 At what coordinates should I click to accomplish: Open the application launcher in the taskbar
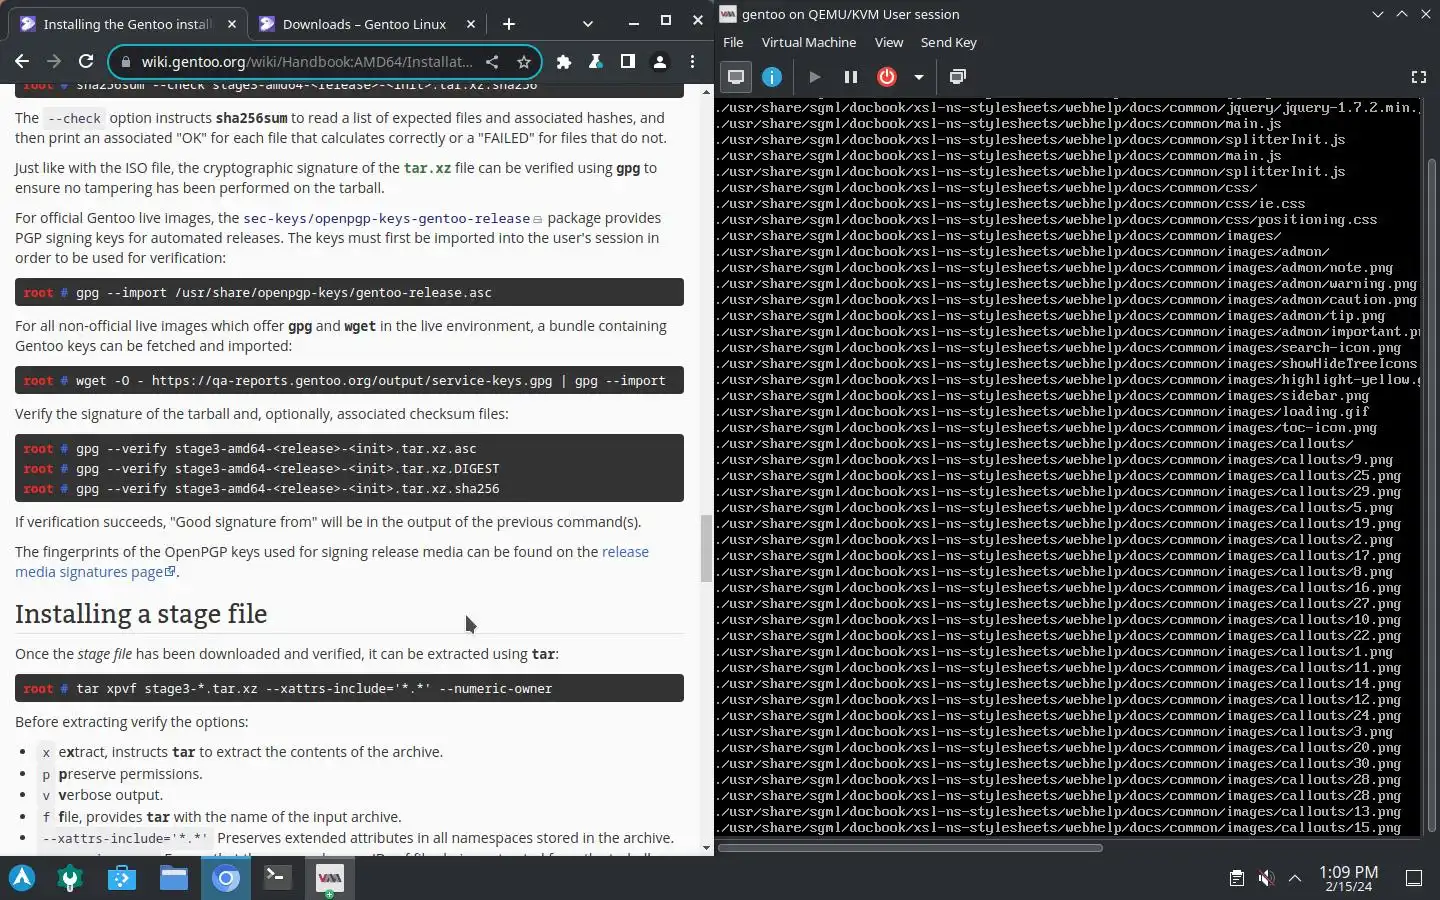tap(22, 878)
